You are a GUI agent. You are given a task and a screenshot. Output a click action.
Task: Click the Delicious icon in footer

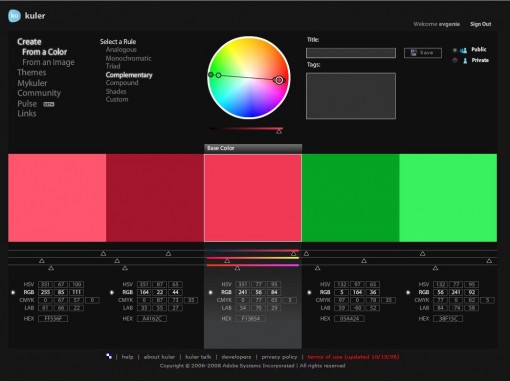pos(109,356)
